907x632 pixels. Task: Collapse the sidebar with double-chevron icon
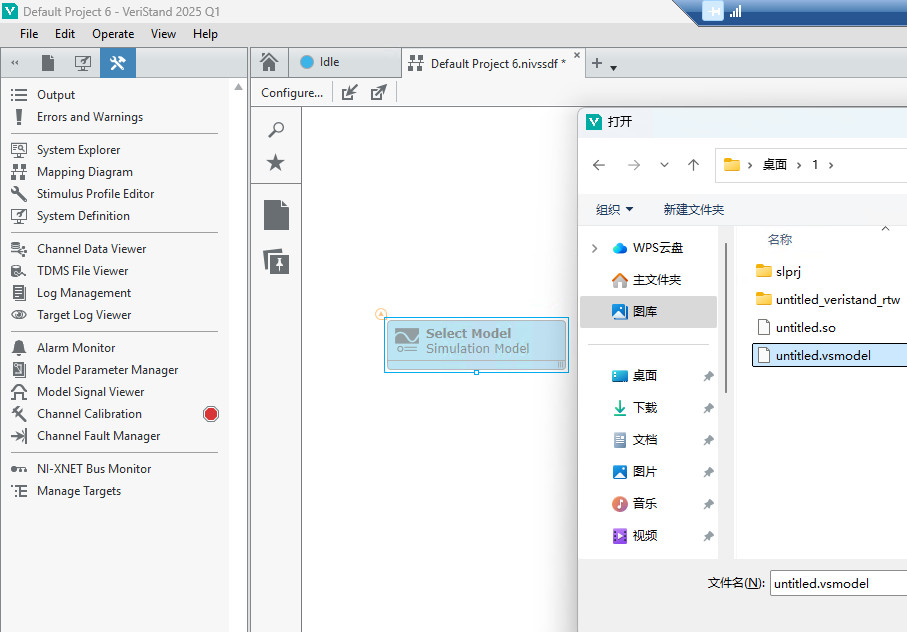click(15, 63)
